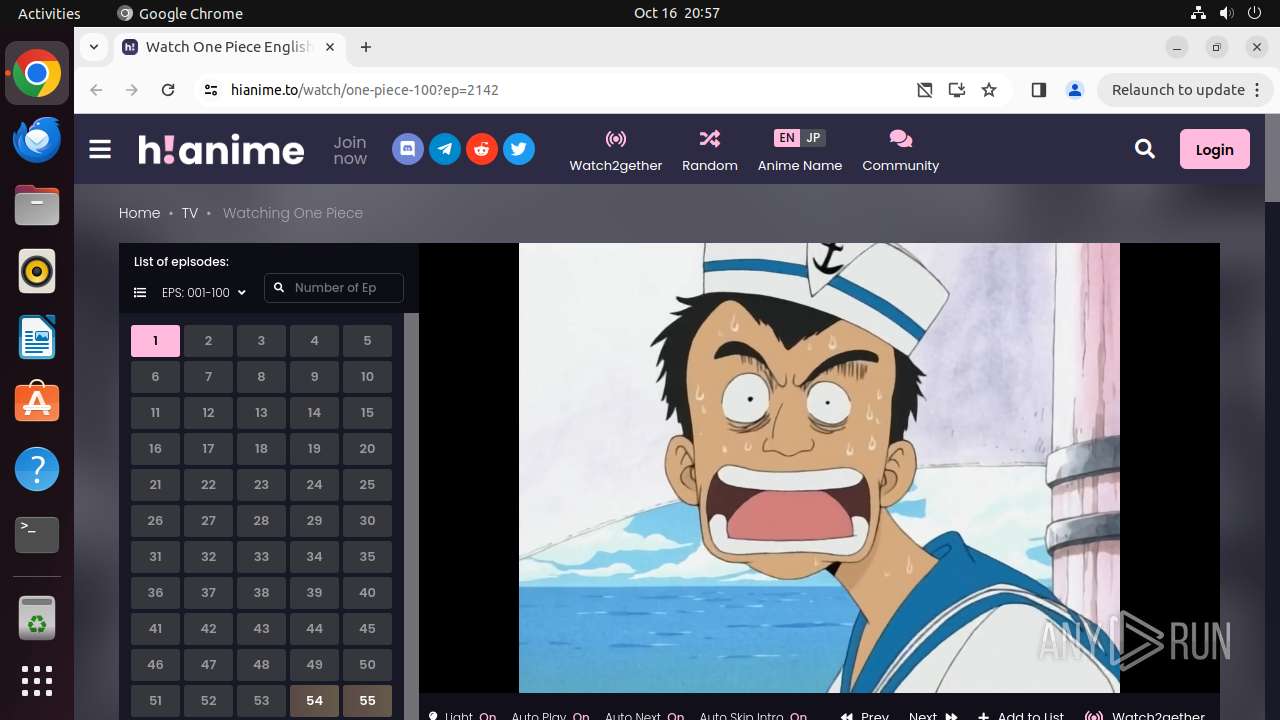Viewport: 1280px width, 720px height.
Task: Open the Reddit social link
Action: (x=481, y=150)
